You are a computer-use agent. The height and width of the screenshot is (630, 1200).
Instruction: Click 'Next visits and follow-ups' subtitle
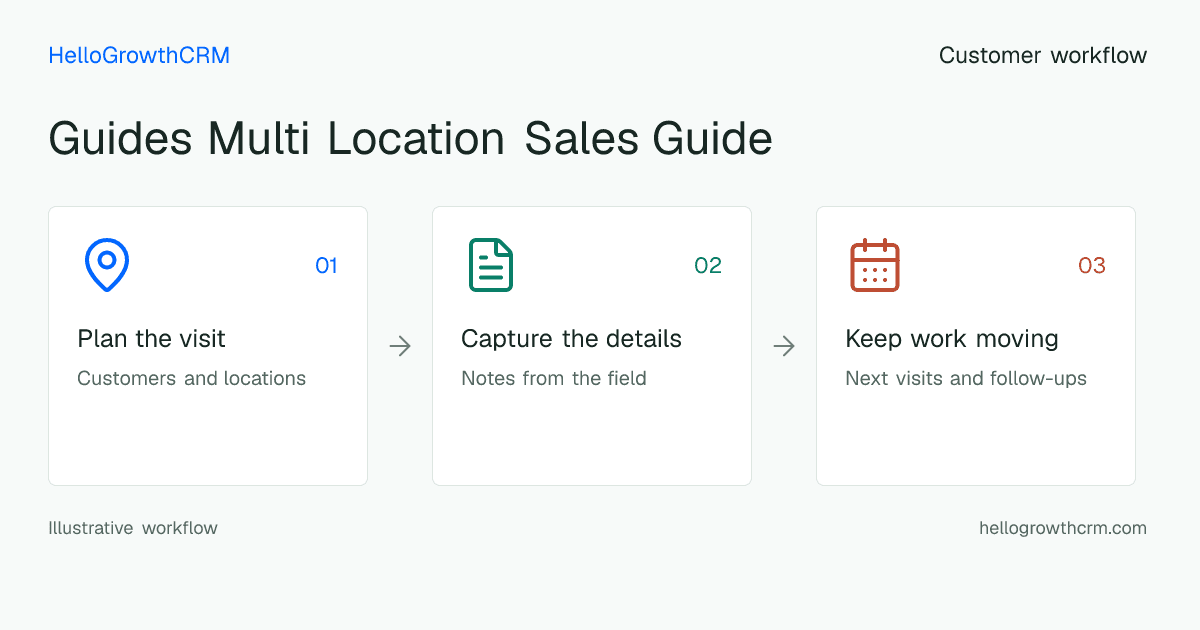coord(966,379)
